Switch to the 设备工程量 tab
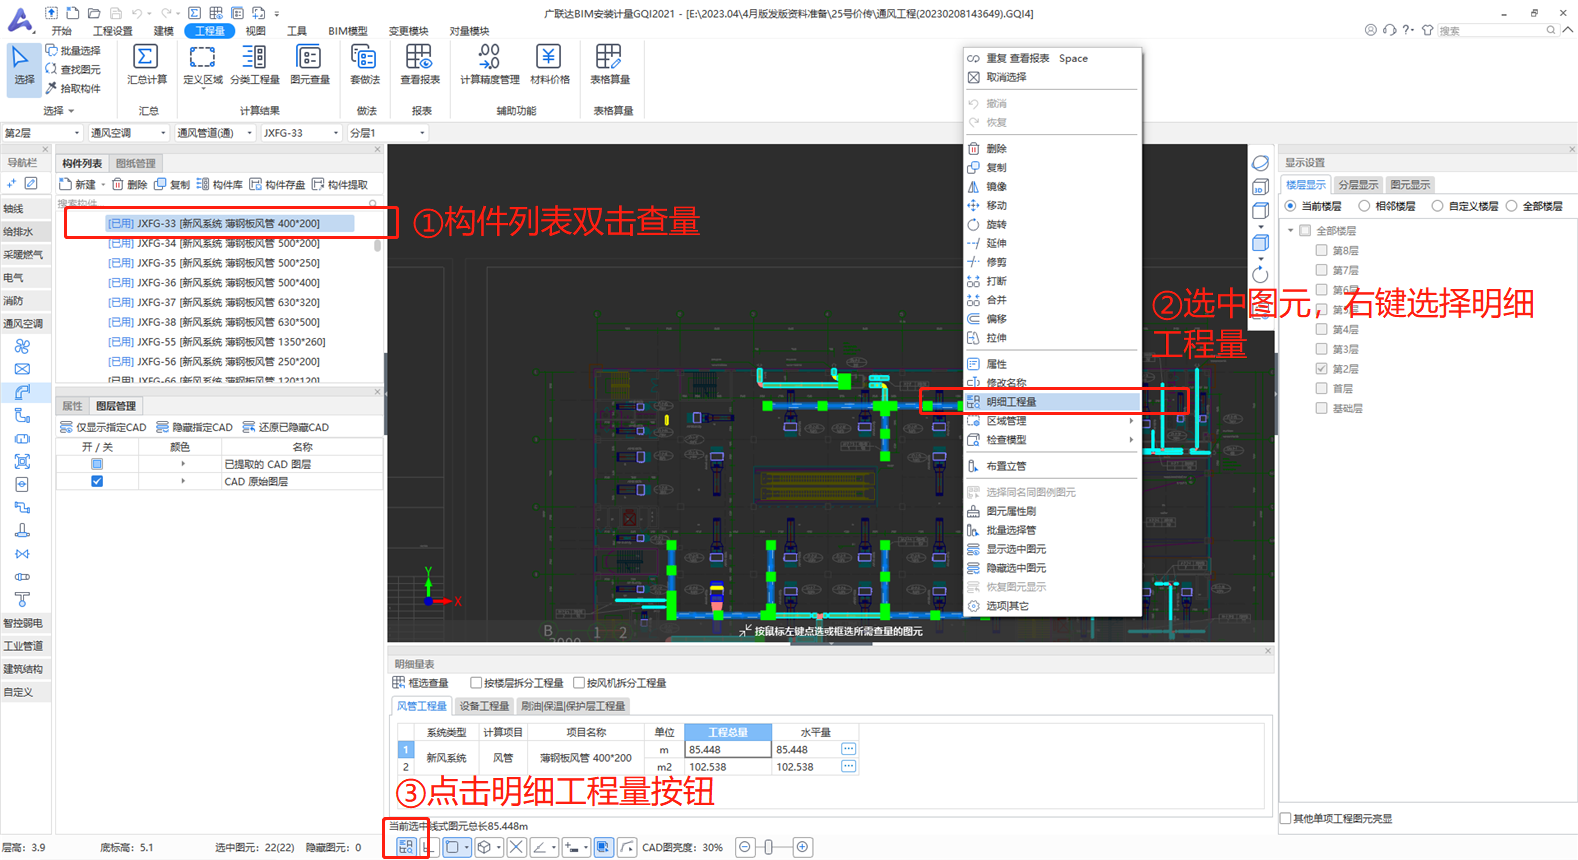Screen dimensions: 1578x860 (x=484, y=706)
